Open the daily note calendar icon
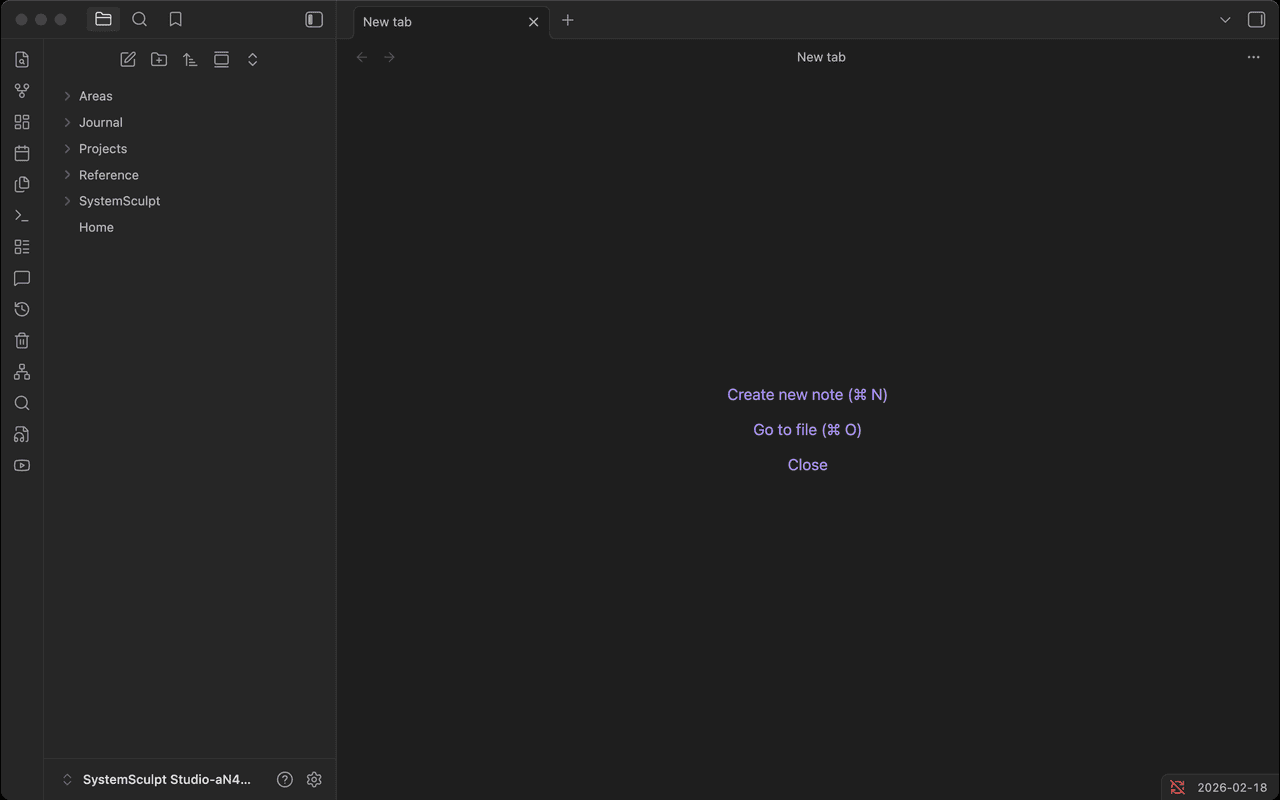Screen dimensions: 1280x800 (x=21, y=152)
